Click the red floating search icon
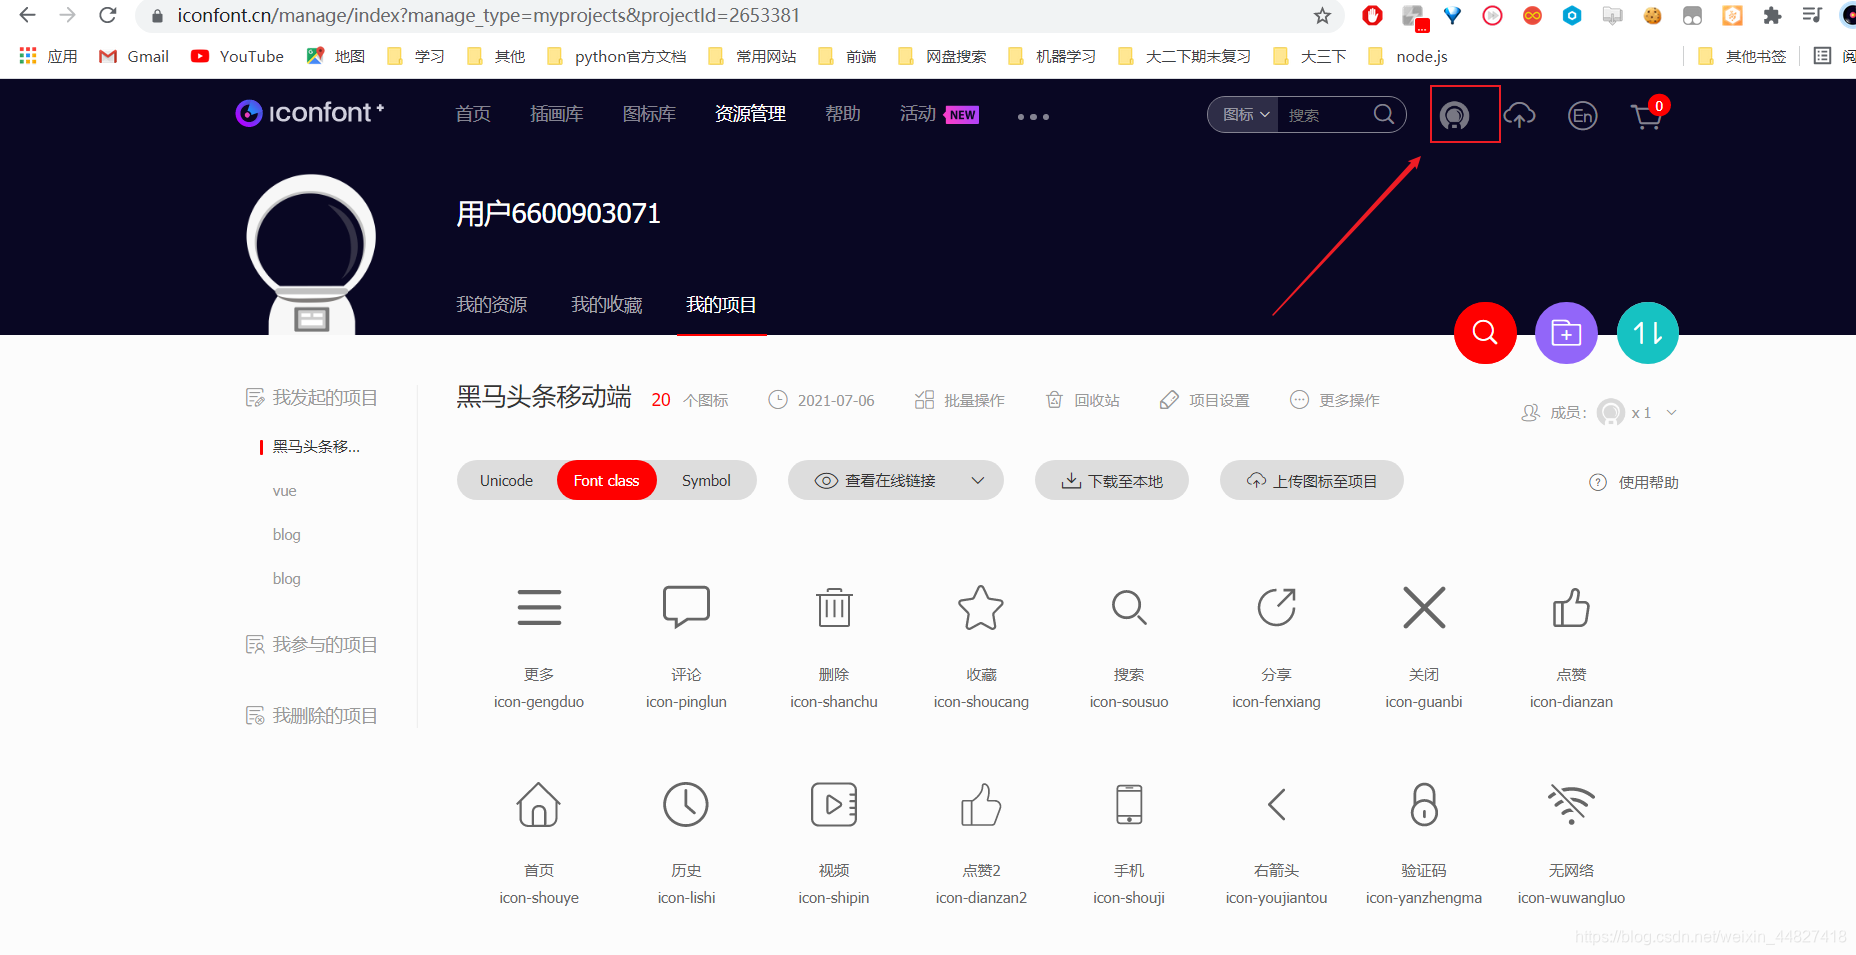This screenshot has height=955, width=1856. (1484, 333)
